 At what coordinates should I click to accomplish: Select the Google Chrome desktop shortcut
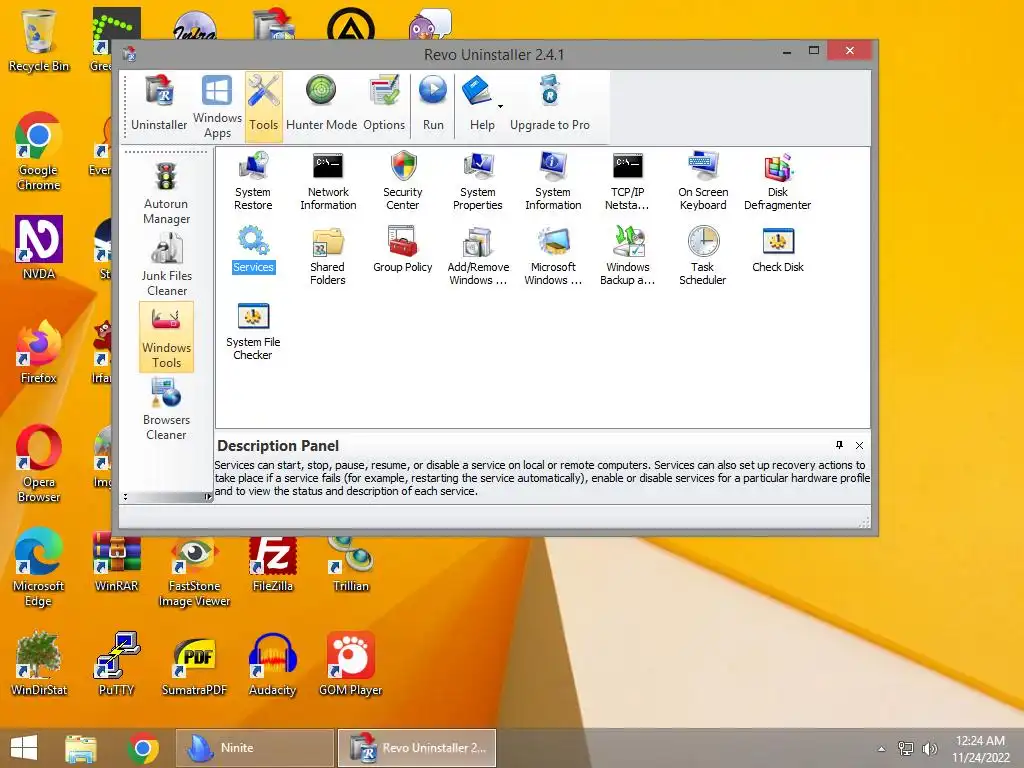[x=39, y=151]
